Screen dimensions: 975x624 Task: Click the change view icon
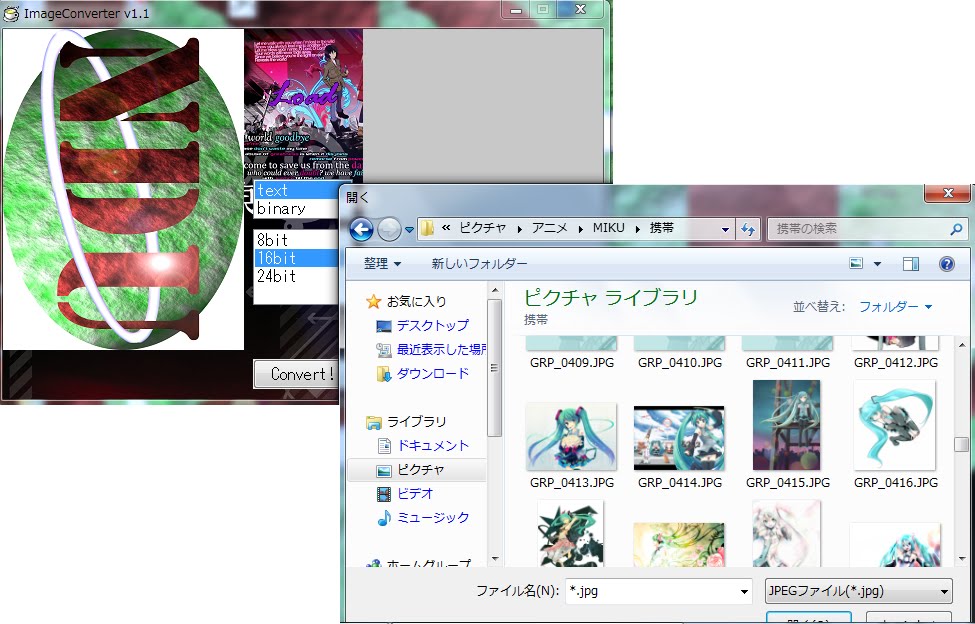856,264
